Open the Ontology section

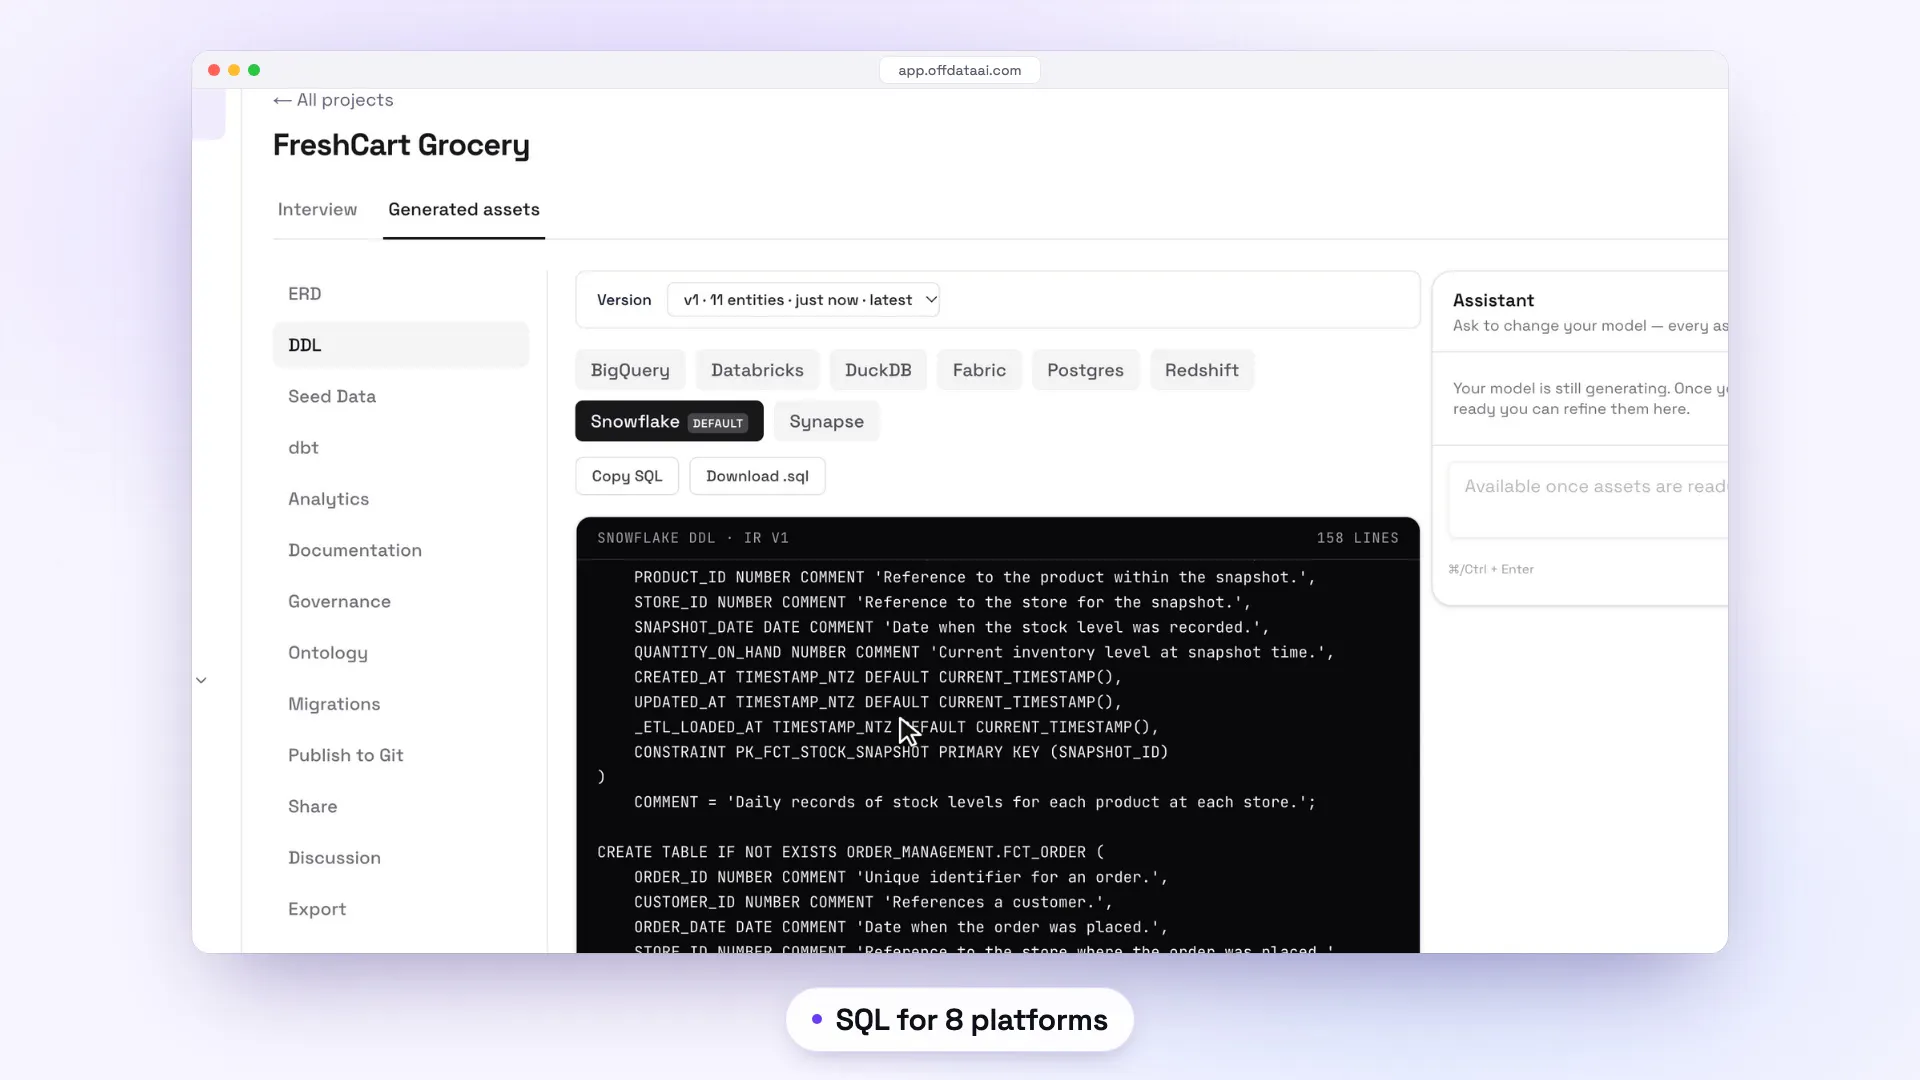point(400,653)
